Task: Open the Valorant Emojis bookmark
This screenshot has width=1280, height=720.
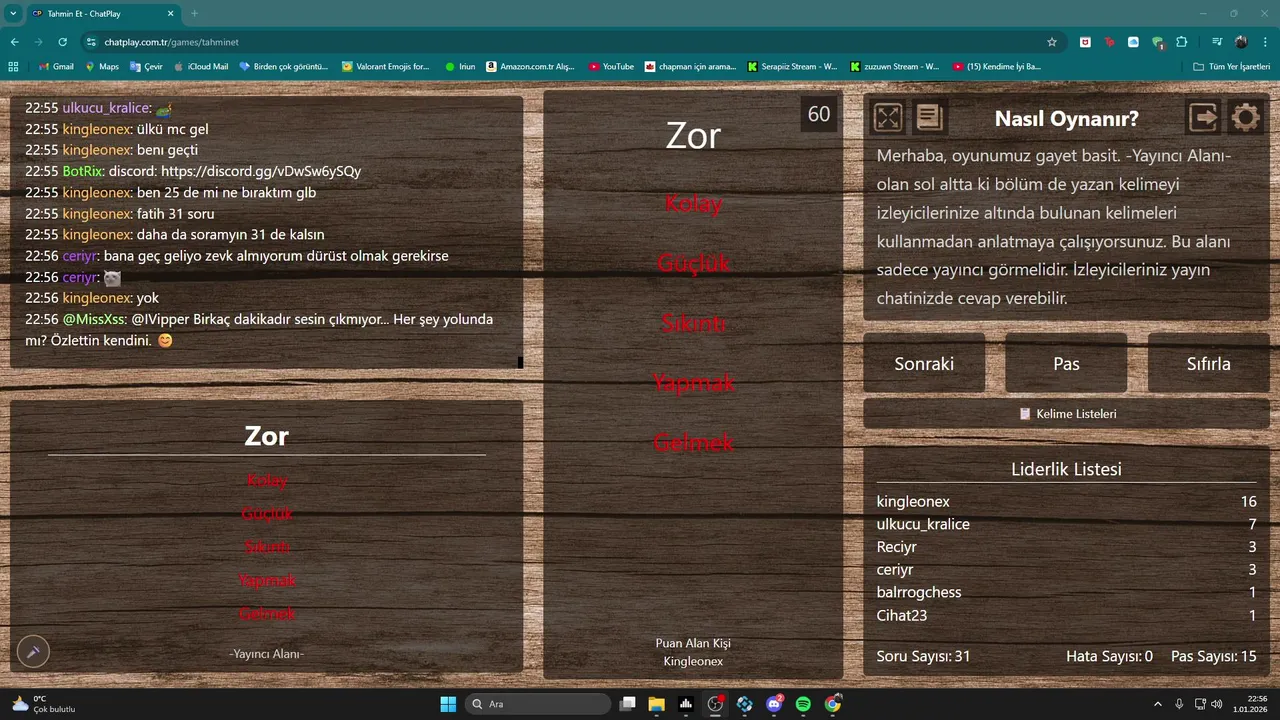Action: [385, 66]
